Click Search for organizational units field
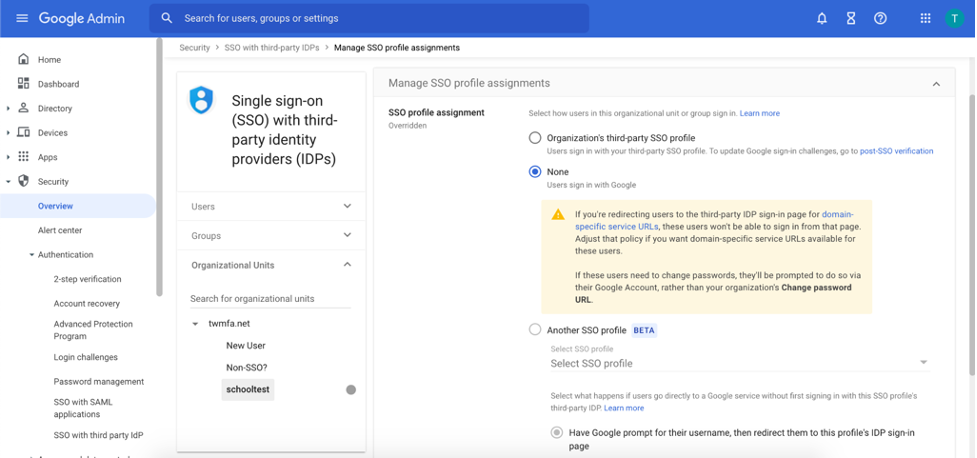 pyautogui.click(x=270, y=298)
